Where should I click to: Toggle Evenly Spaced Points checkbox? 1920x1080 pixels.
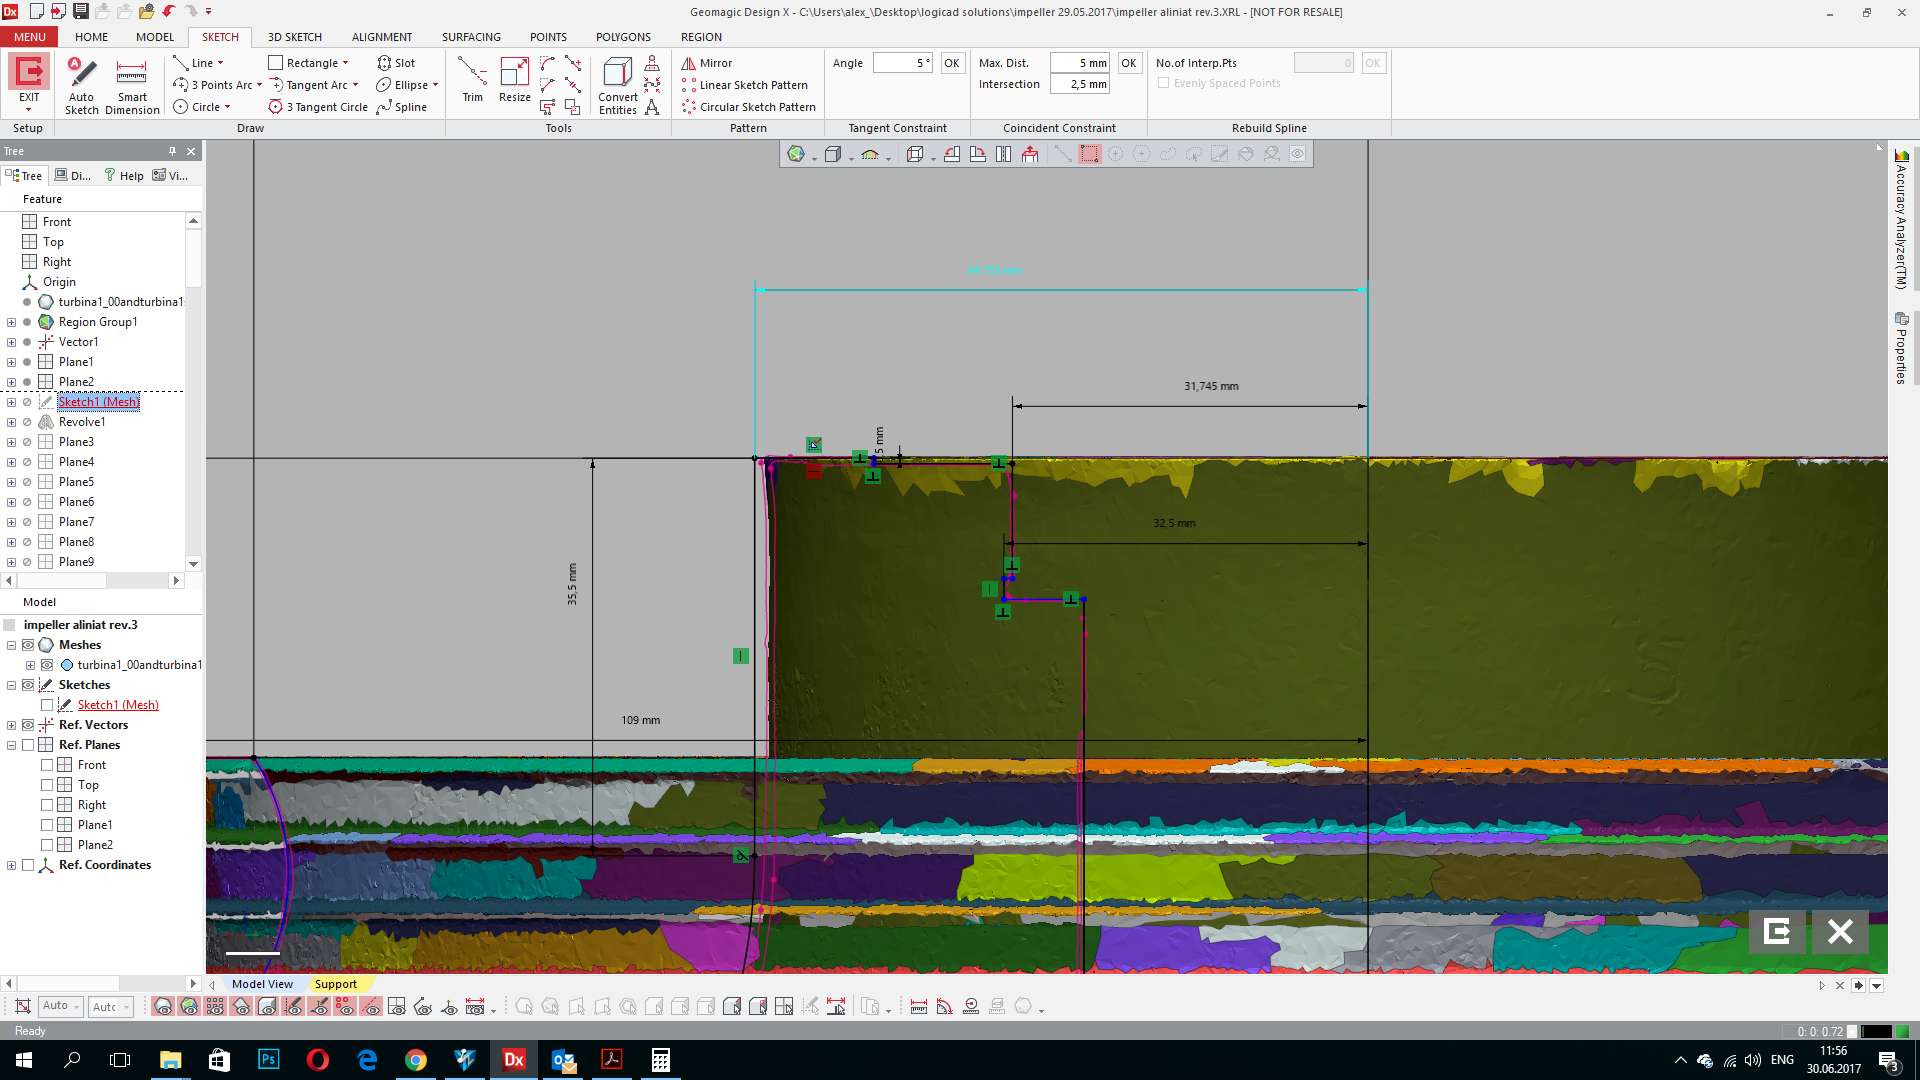[1163, 83]
